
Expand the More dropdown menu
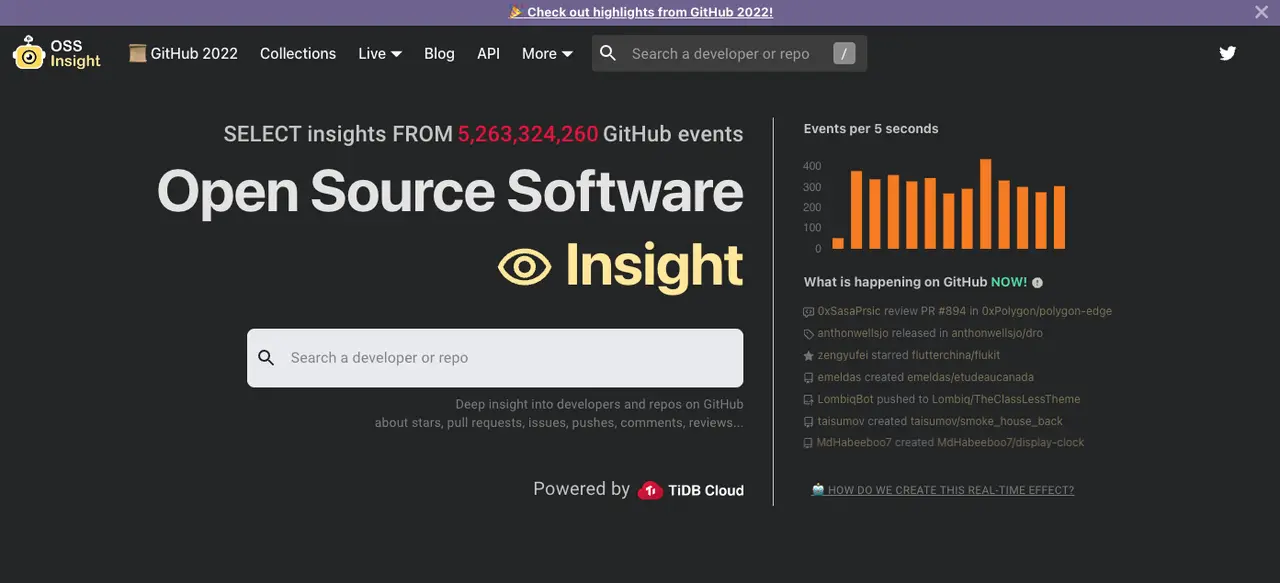pos(547,54)
